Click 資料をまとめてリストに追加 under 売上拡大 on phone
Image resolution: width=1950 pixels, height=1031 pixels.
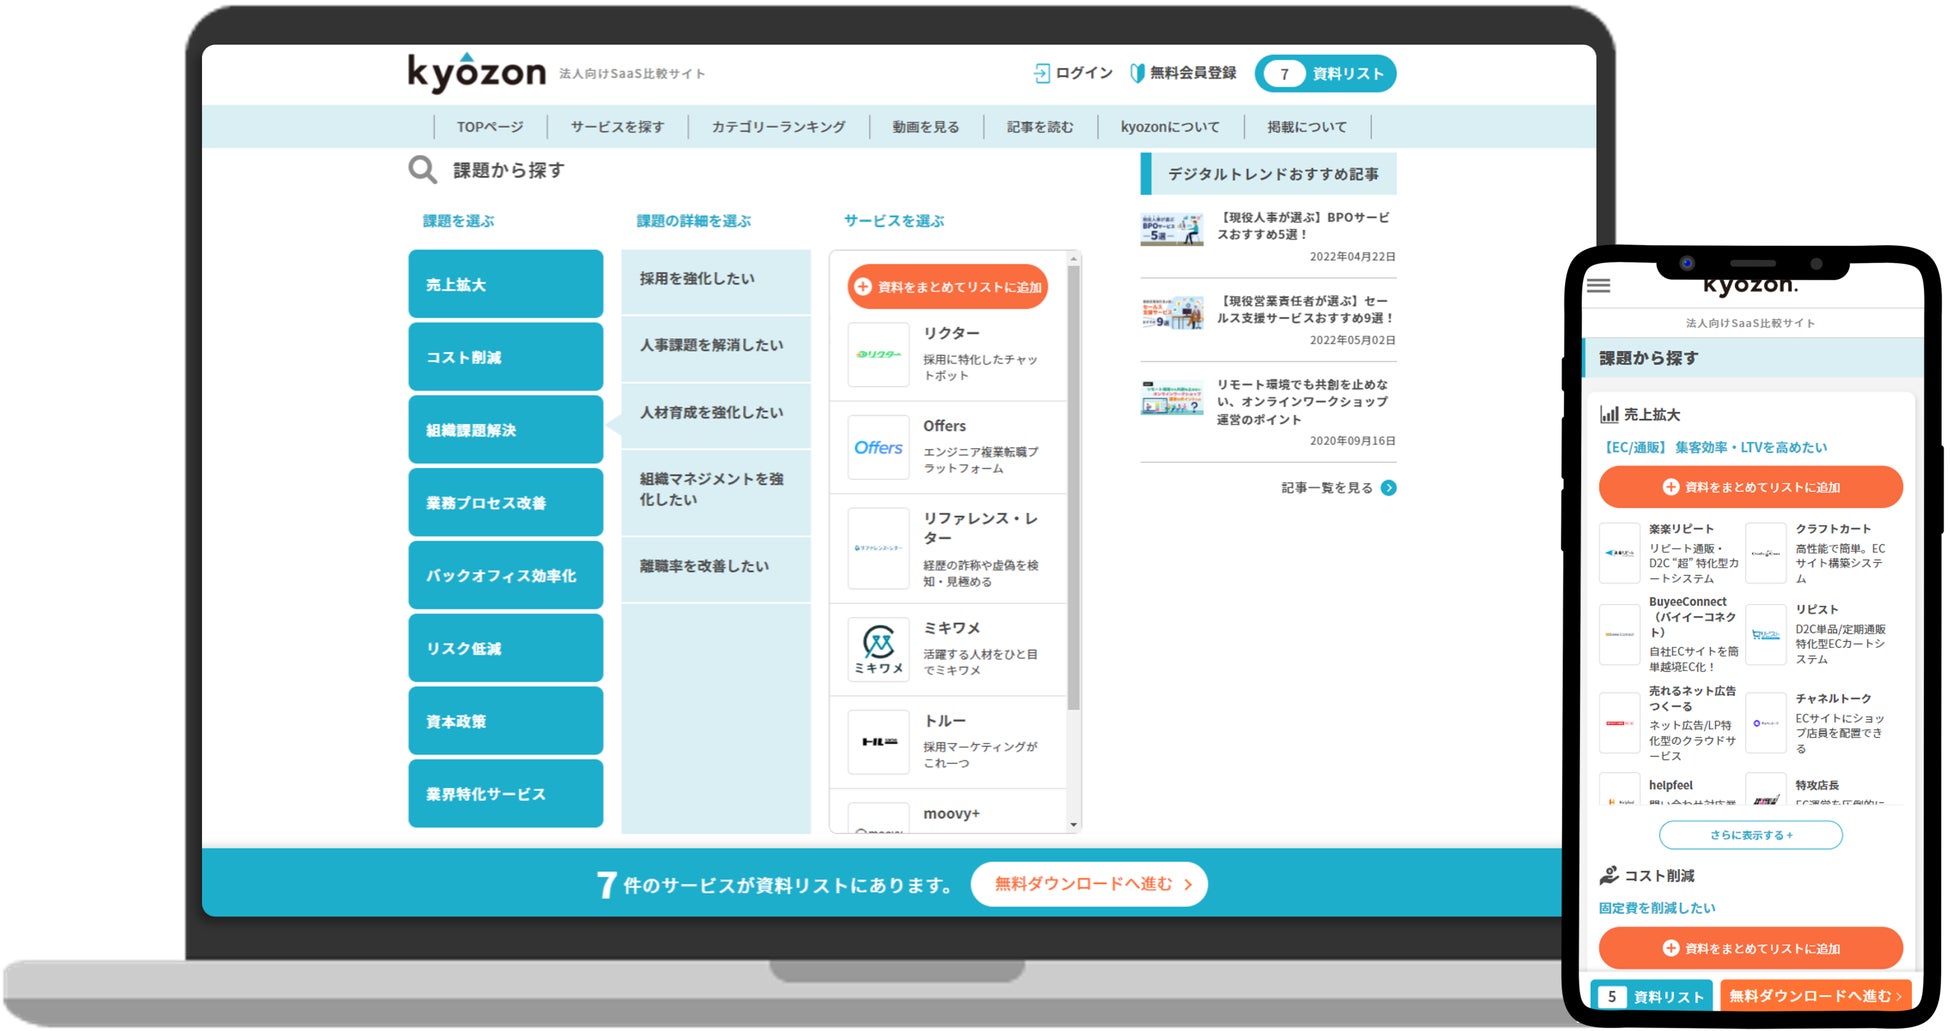coord(1751,487)
